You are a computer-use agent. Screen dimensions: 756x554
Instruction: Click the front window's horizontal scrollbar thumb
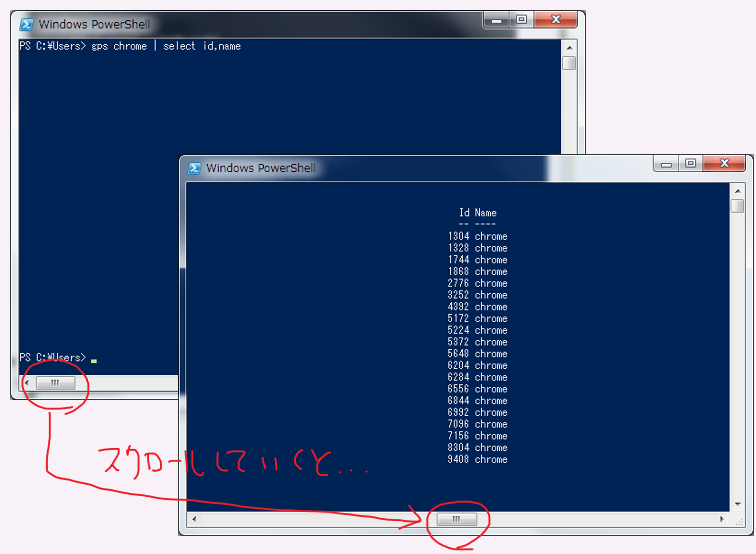pyautogui.click(x=457, y=519)
